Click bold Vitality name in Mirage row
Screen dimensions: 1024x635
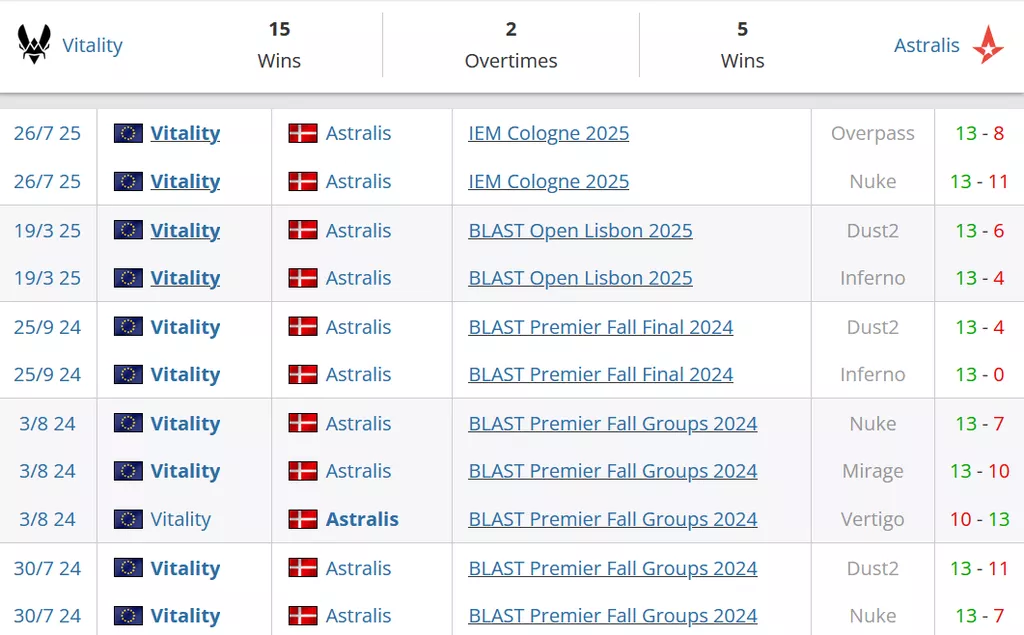(x=185, y=471)
